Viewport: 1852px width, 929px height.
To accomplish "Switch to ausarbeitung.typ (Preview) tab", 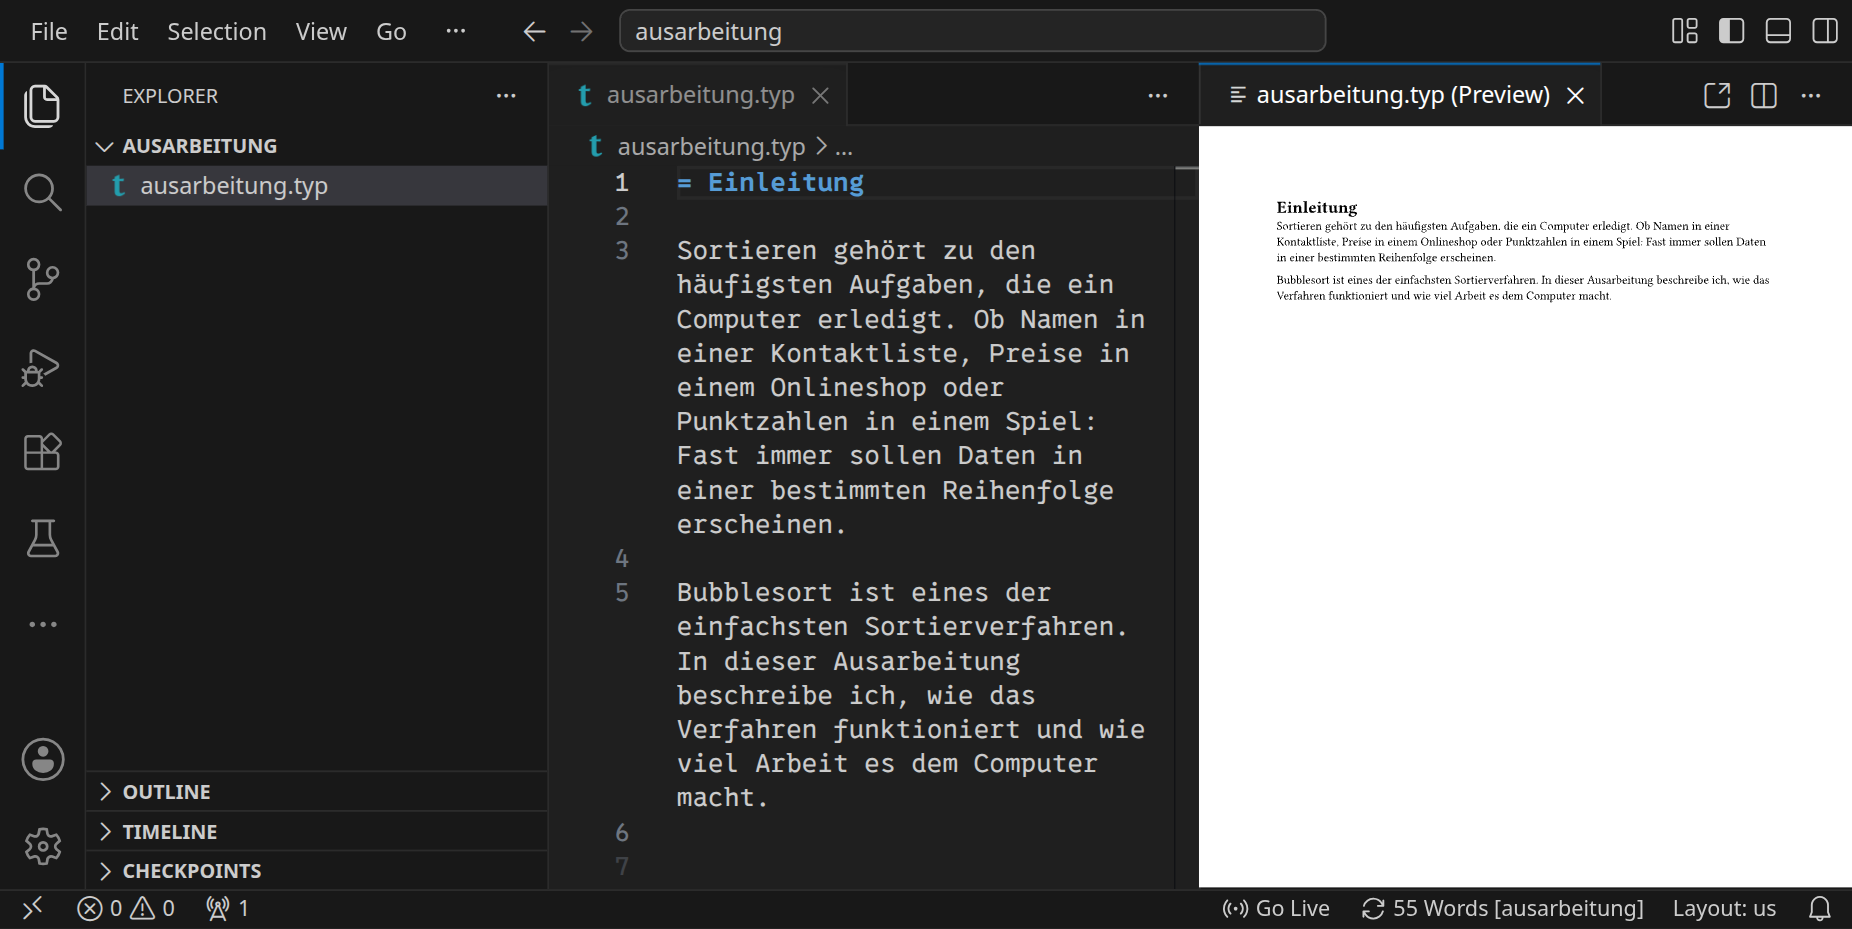I will [1402, 95].
